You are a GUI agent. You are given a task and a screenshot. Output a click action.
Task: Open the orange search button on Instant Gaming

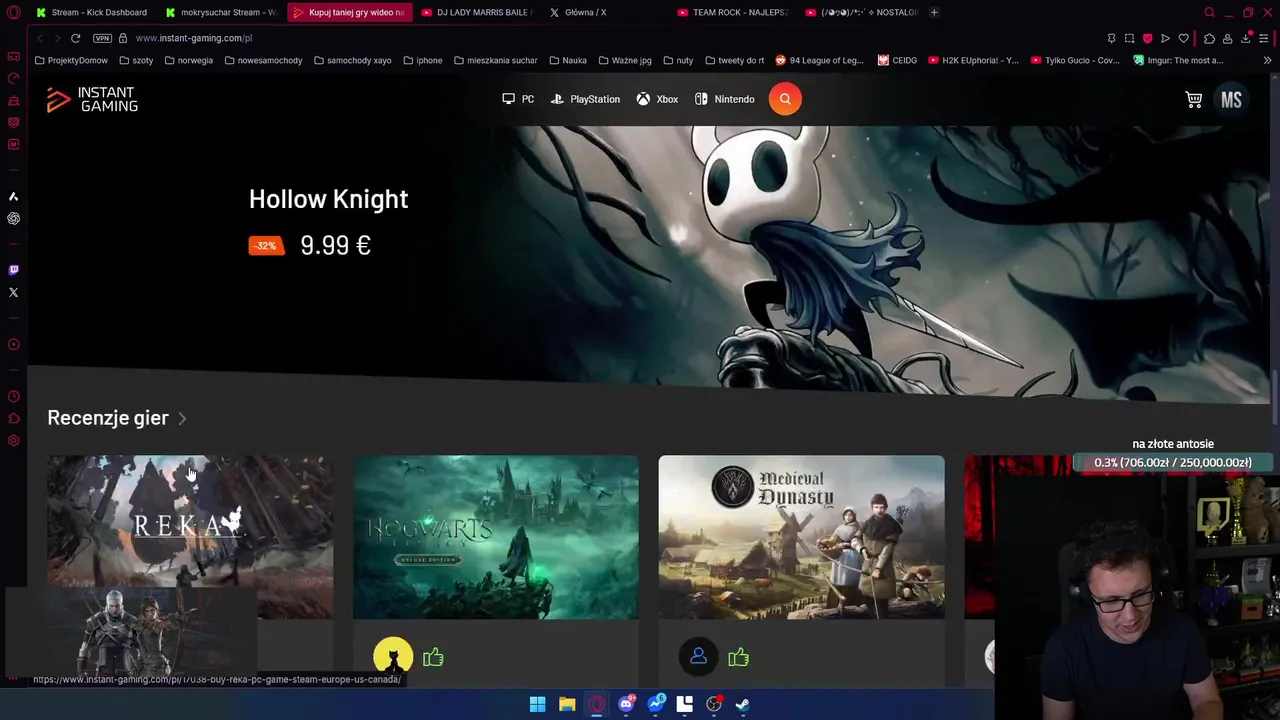[x=785, y=99]
